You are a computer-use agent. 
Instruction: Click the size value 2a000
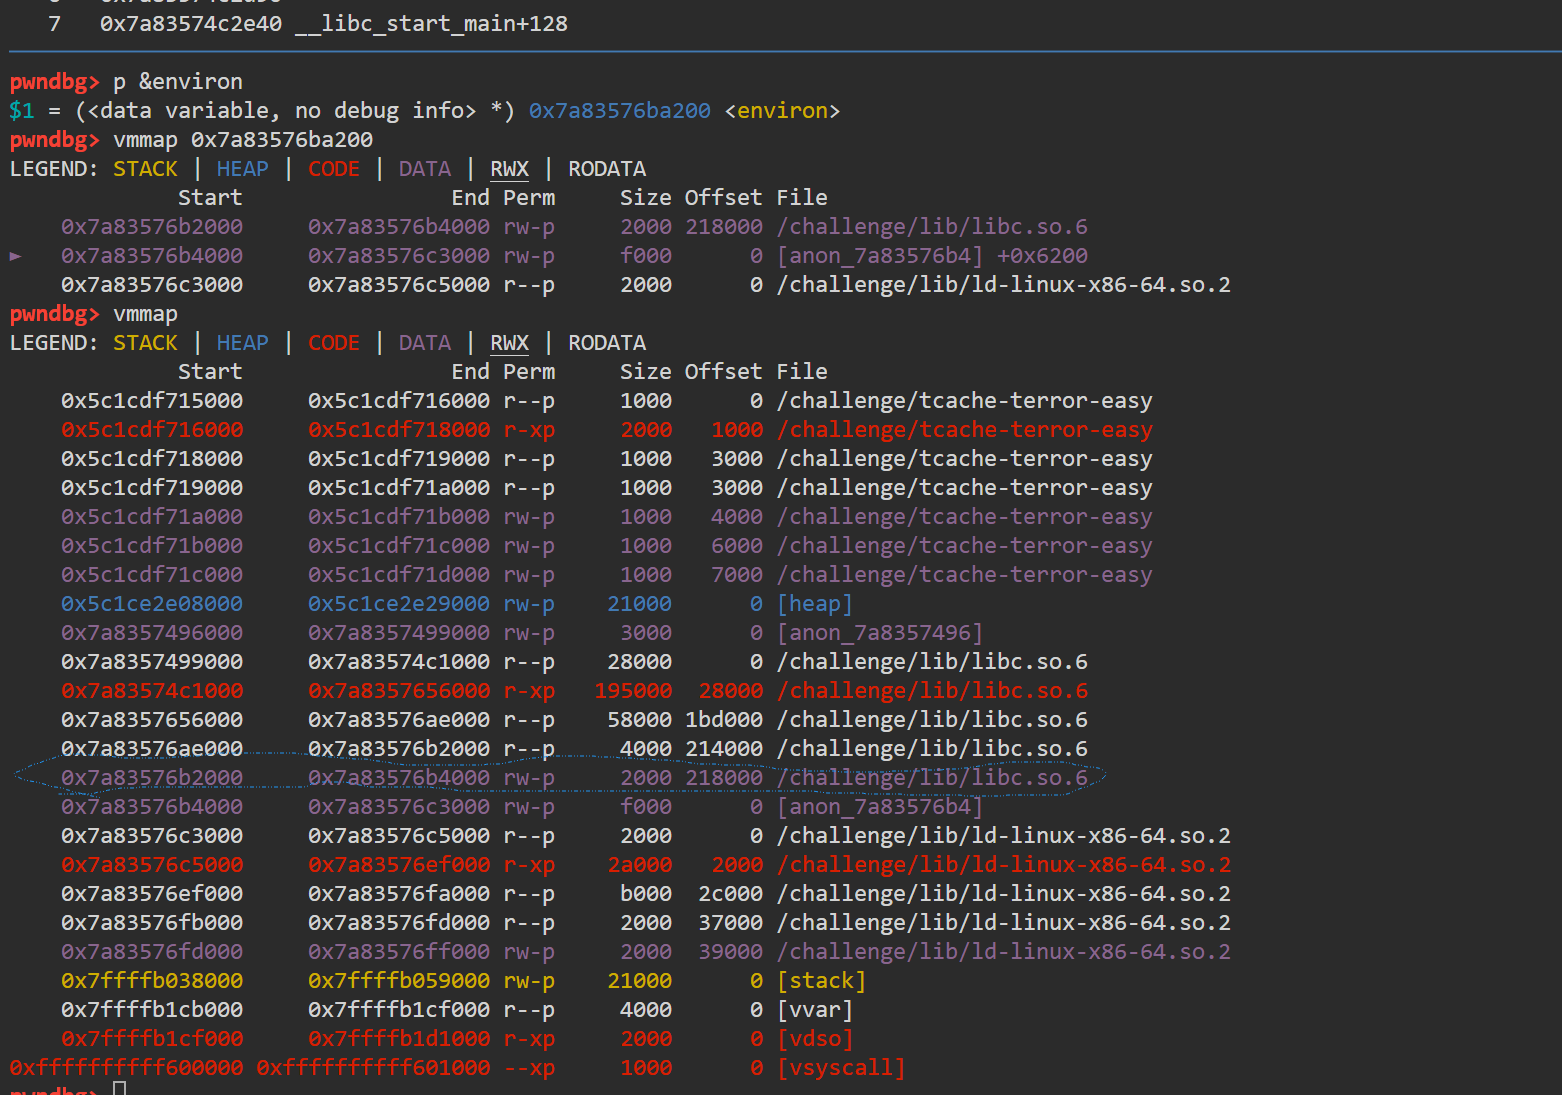tap(640, 864)
